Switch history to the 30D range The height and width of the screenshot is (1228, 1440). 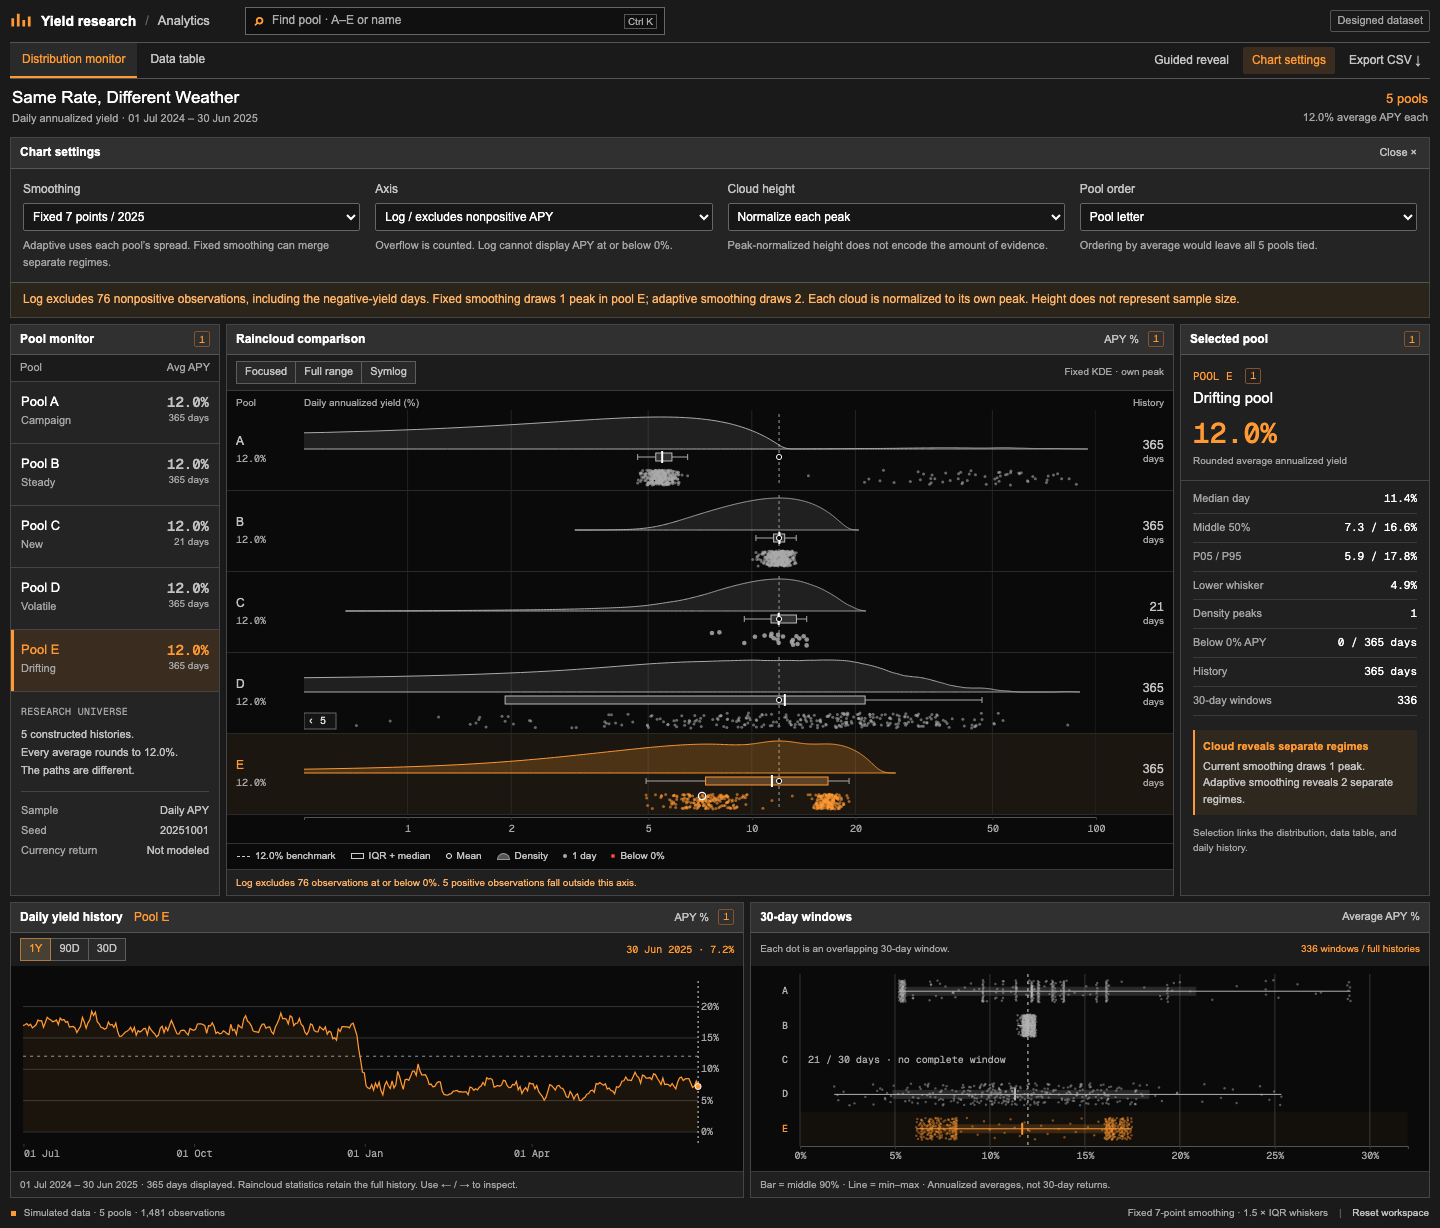click(107, 949)
